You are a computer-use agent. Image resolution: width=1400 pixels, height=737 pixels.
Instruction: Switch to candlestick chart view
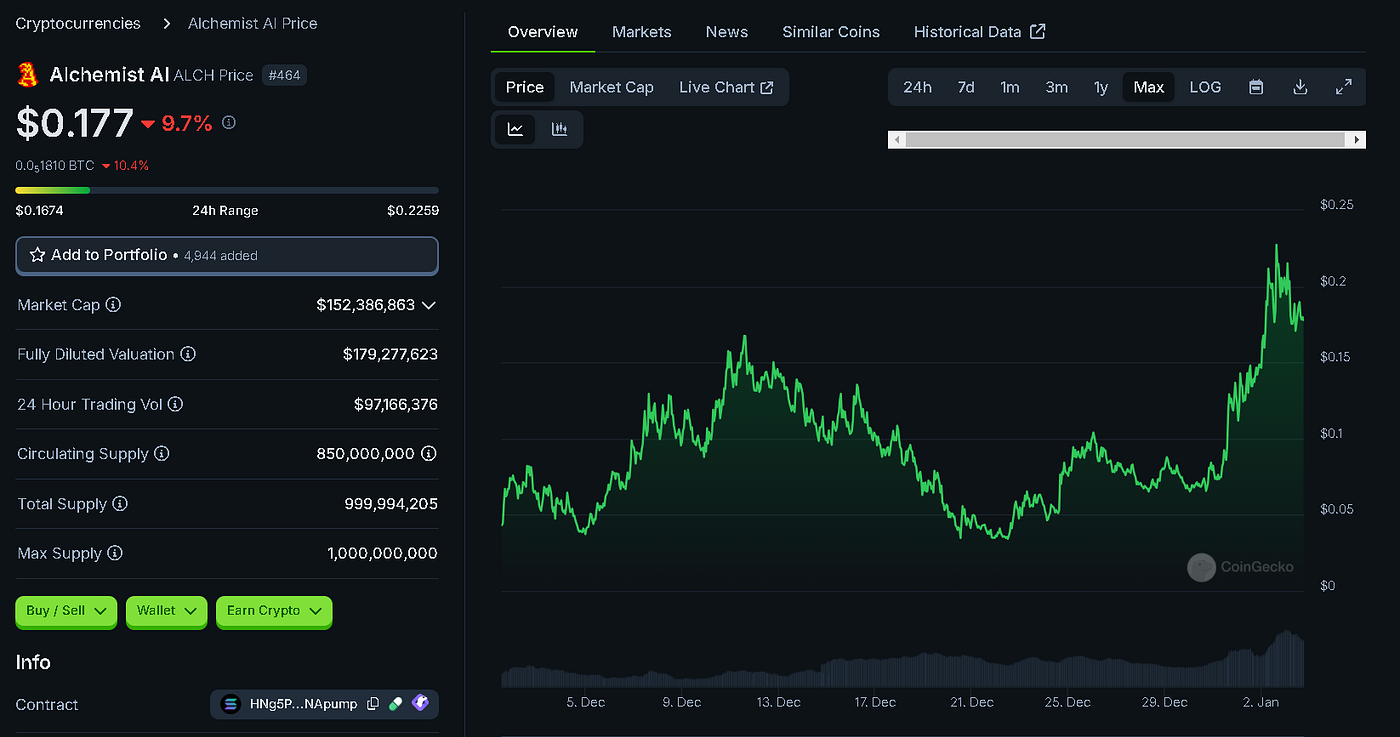point(559,129)
